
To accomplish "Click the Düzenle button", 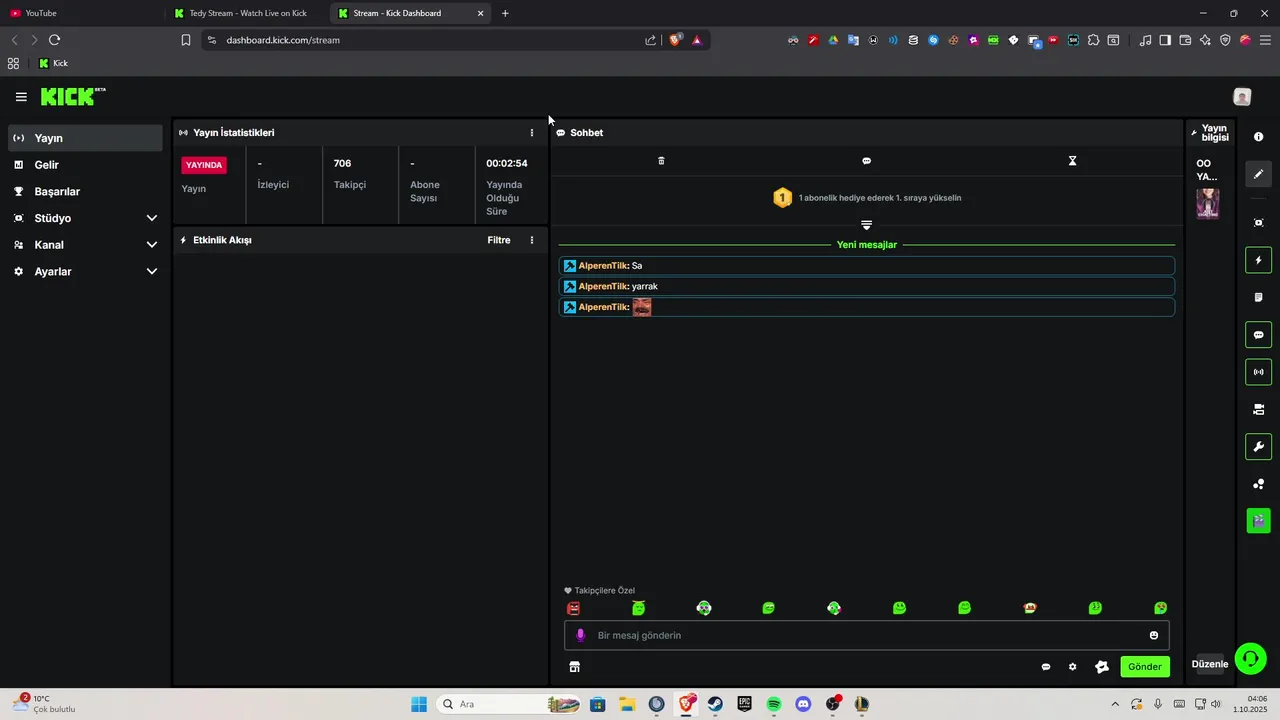I will click(x=1209, y=664).
